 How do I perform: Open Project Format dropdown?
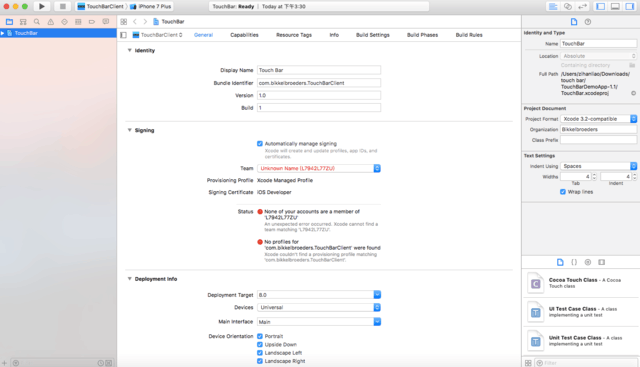coord(598,119)
